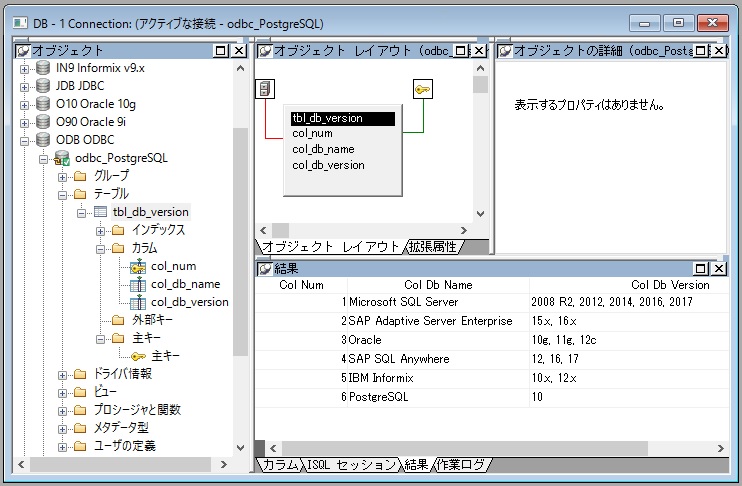Click the key icon in layout panel
The height and width of the screenshot is (486, 742).
tap(422, 90)
